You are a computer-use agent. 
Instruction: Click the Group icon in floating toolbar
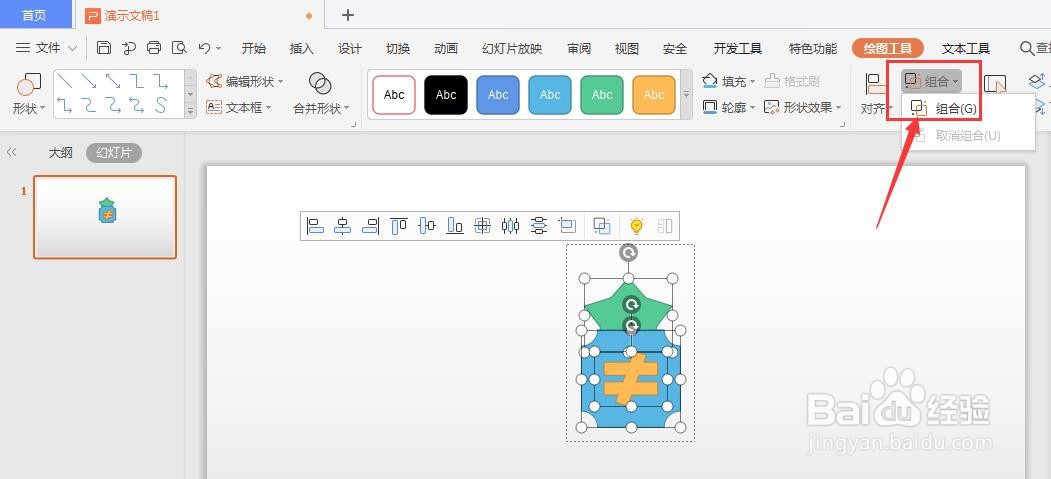click(x=602, y=226)
